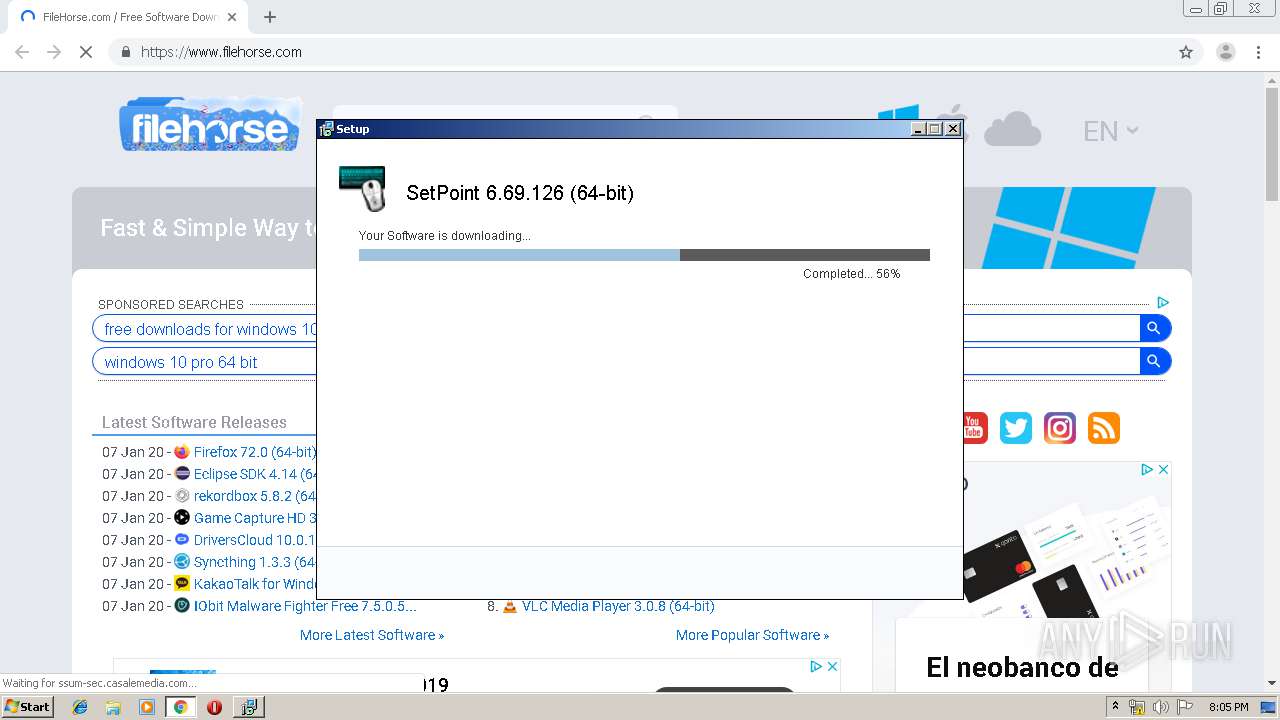Open Game Capture HD link
Image resolution: width=1280 pixels, height=720 pixels.
255,518
